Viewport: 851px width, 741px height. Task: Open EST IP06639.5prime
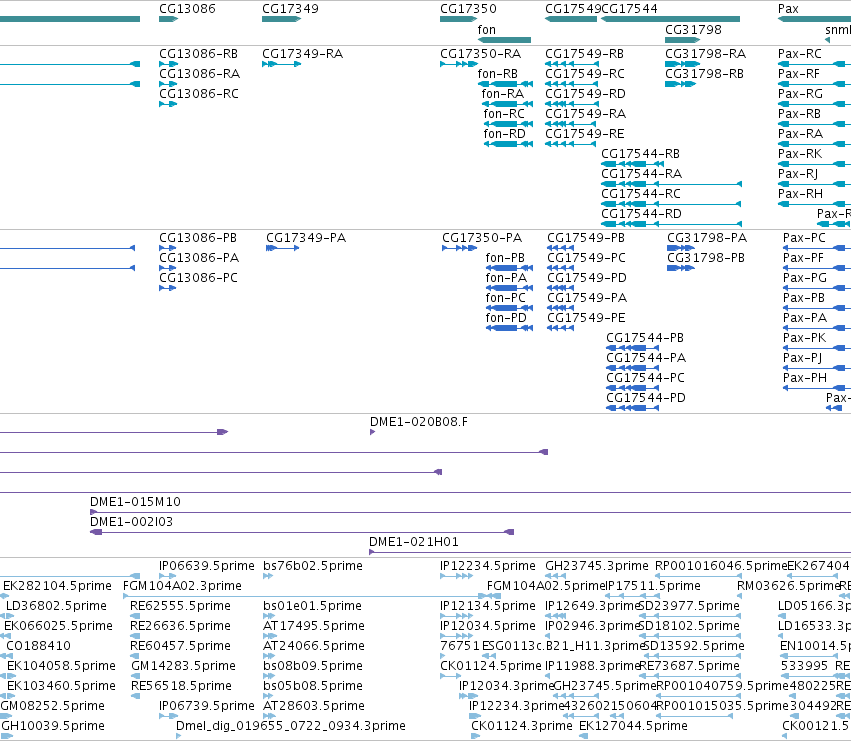point(207,566)
